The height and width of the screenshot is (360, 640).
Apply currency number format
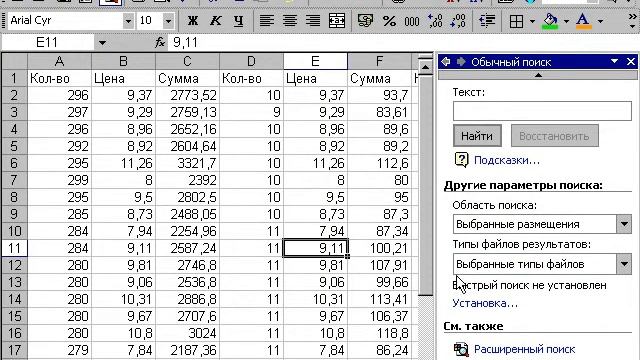[x=365, y=20]
